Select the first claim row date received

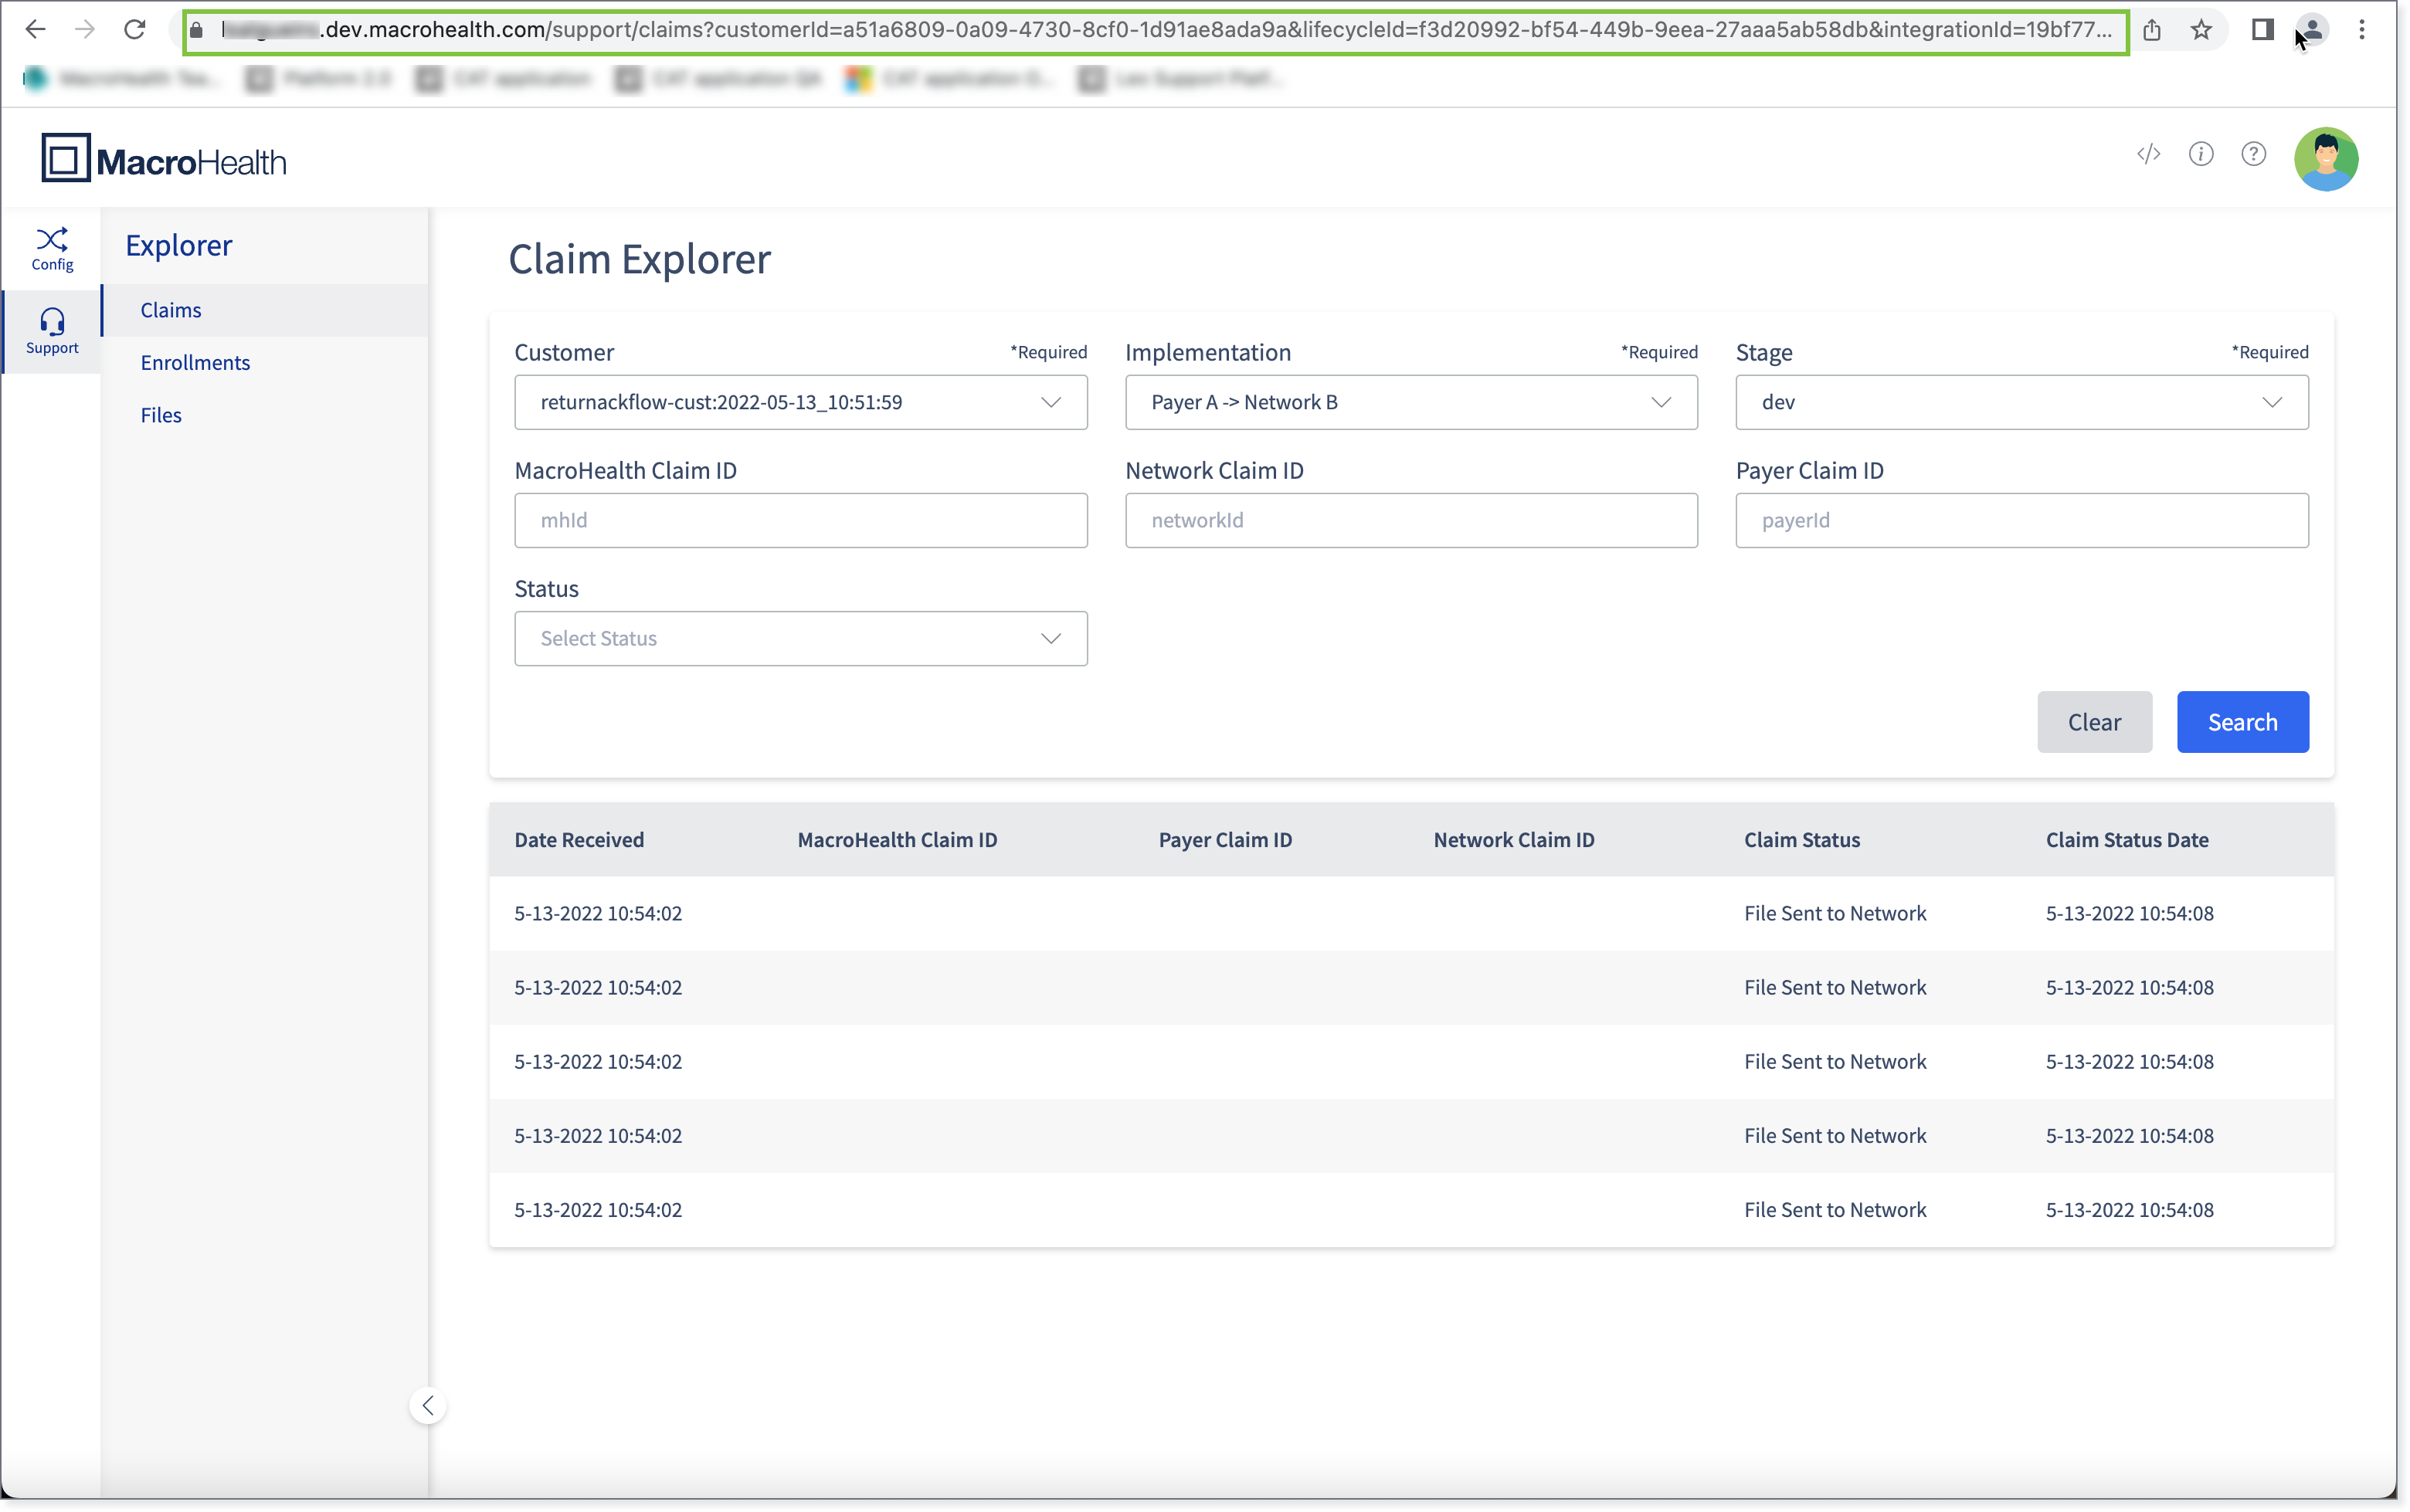(598, 914)
